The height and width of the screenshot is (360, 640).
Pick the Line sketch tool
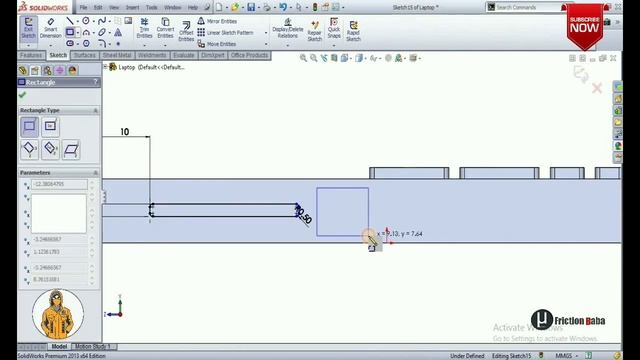70,21
